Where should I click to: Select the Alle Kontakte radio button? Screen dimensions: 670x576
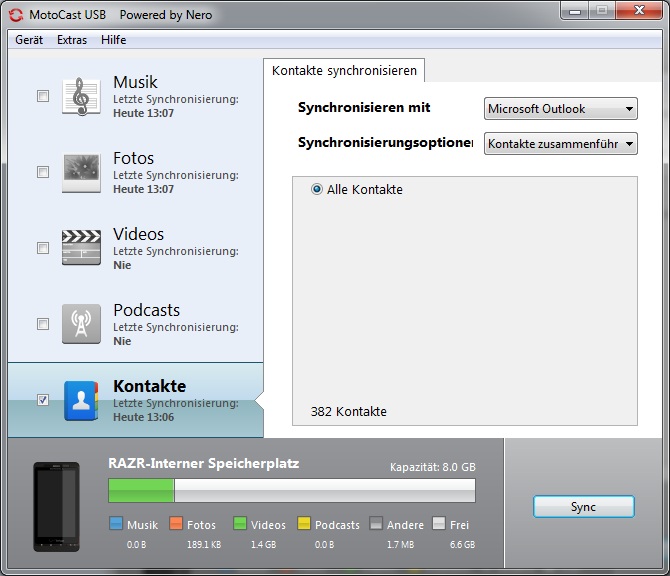coord(317,189)
